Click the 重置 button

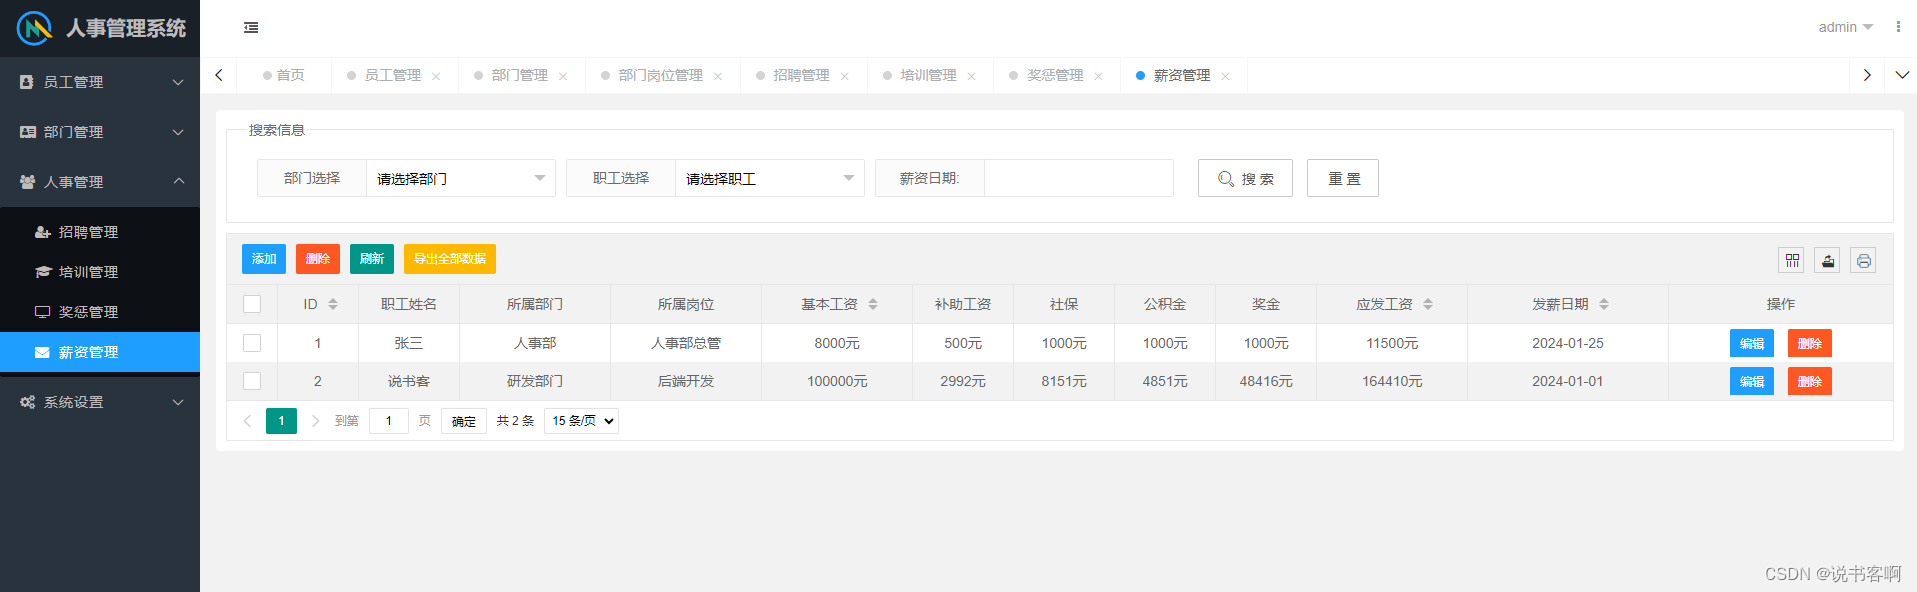[1343, 178]
